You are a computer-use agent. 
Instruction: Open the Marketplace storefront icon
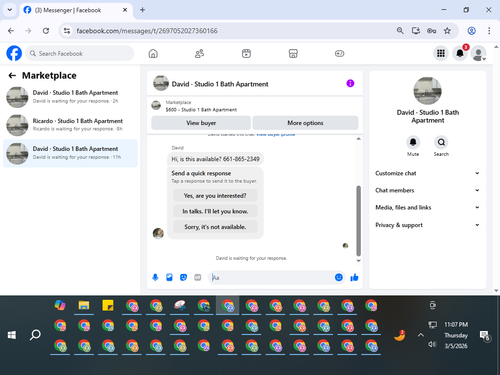pos(293,53)
